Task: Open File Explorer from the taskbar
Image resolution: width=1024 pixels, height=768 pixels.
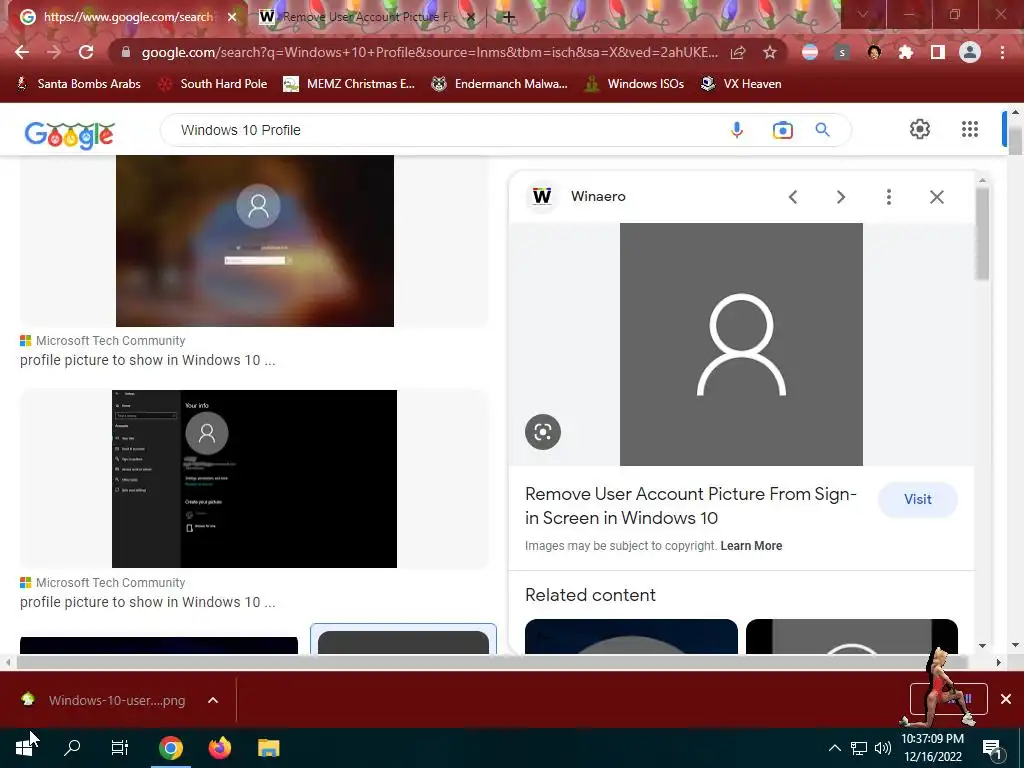Action: 268,748
